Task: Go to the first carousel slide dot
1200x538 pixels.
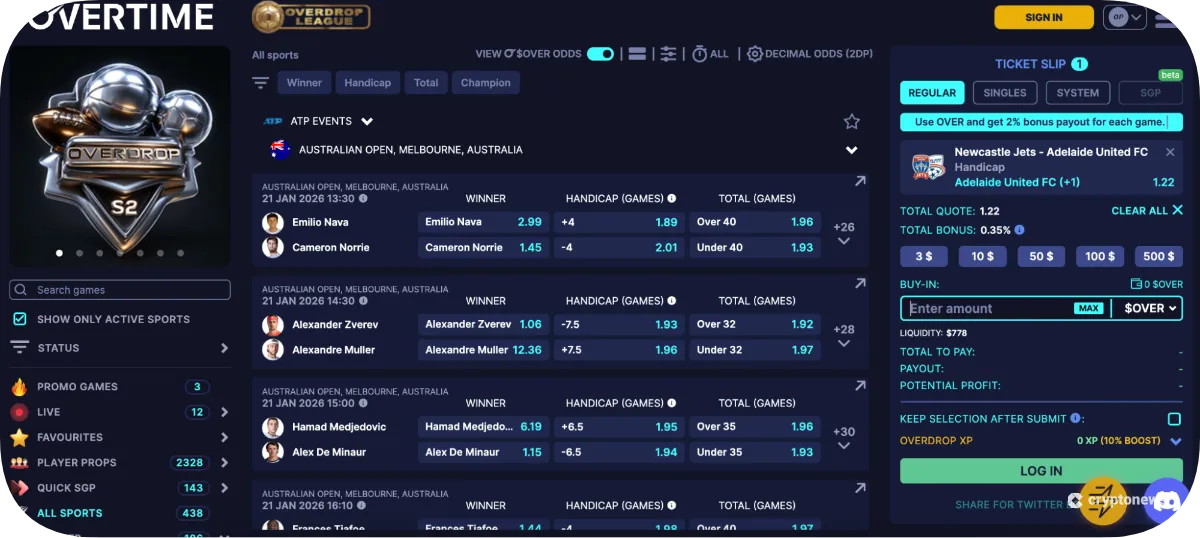Action: 59,254
